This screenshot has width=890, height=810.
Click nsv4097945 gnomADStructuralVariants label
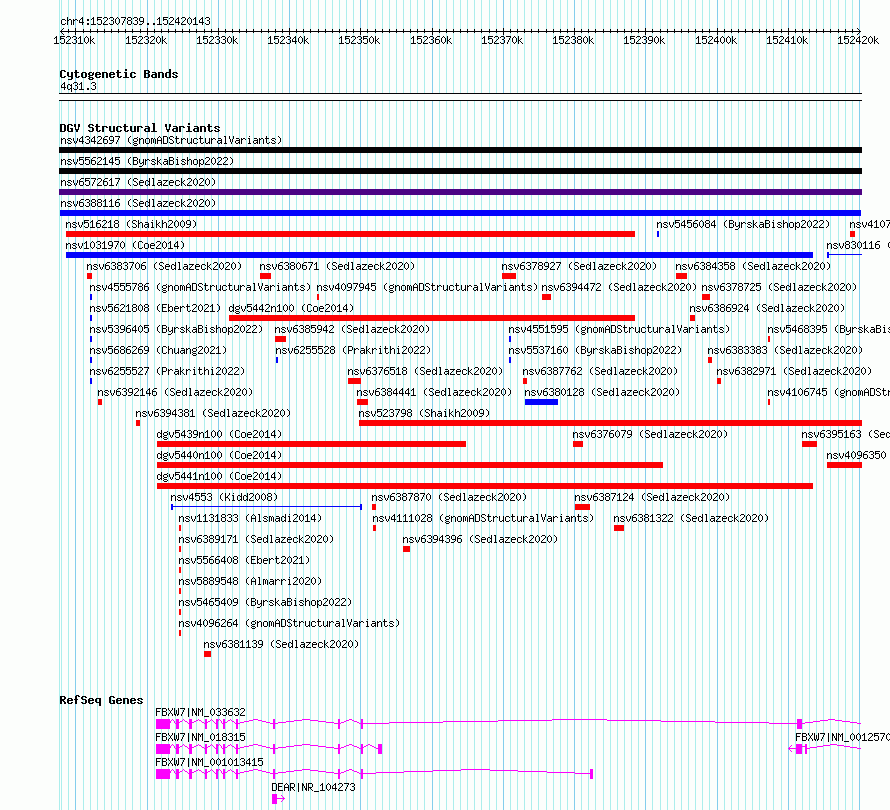click(x=427, y=287)
